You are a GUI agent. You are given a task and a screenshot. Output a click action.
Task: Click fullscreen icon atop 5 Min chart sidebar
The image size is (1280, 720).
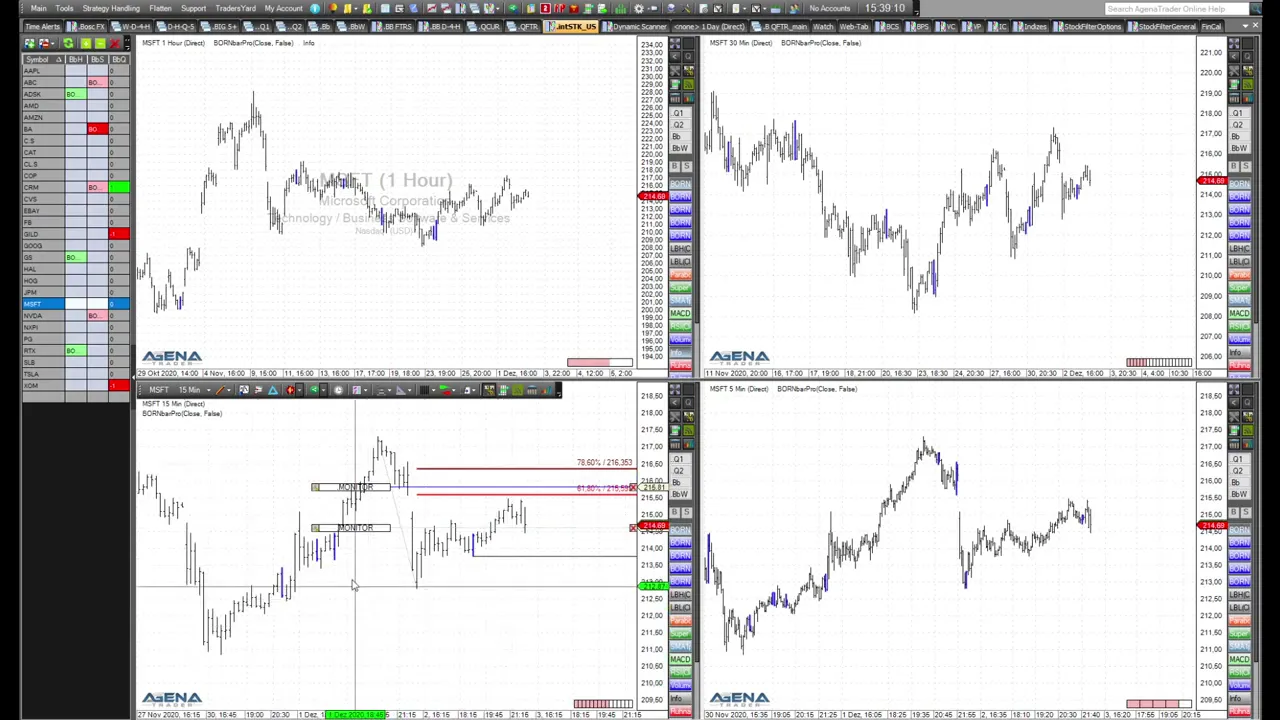(x=1235, y=388)
